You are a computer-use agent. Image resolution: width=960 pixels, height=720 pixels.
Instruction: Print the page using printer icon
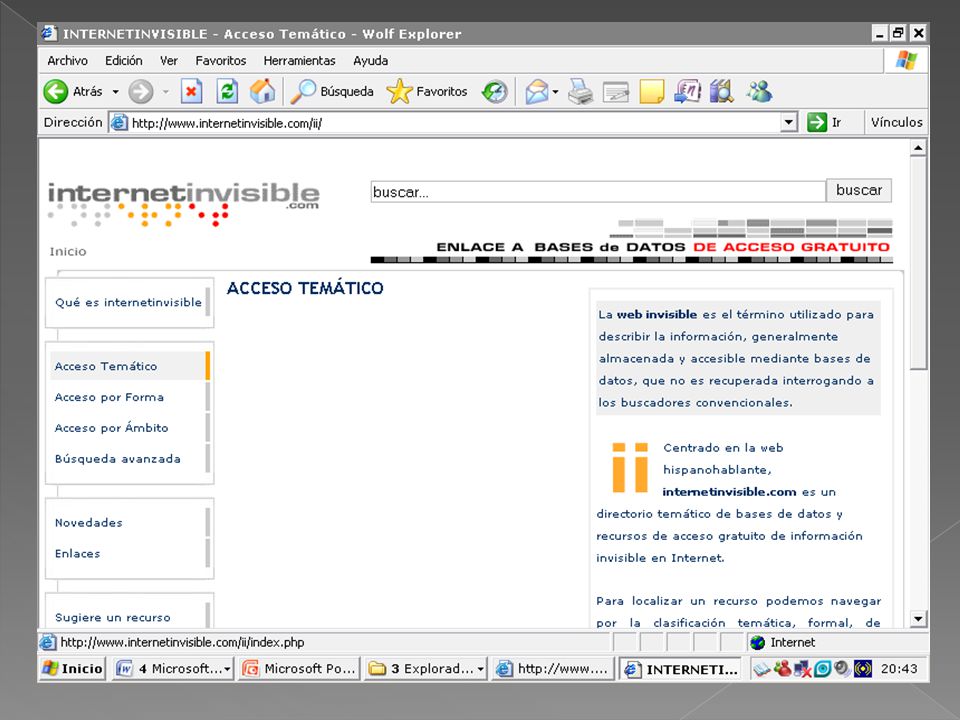coord(580,92)
